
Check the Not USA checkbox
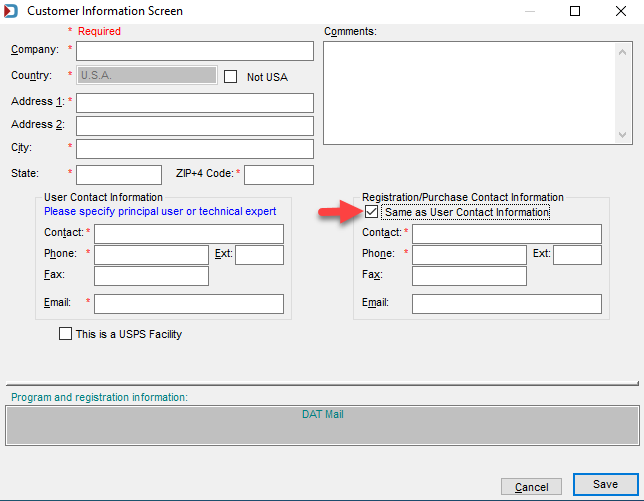point(230,76)
